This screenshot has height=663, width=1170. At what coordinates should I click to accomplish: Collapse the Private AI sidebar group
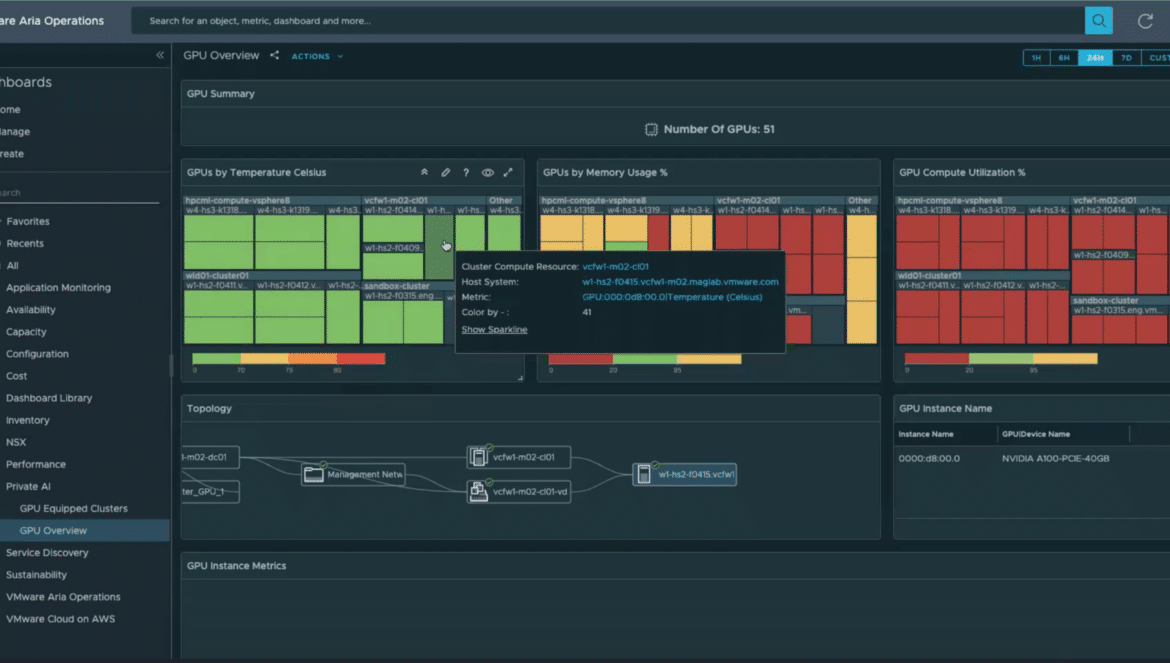pos(28,486)
